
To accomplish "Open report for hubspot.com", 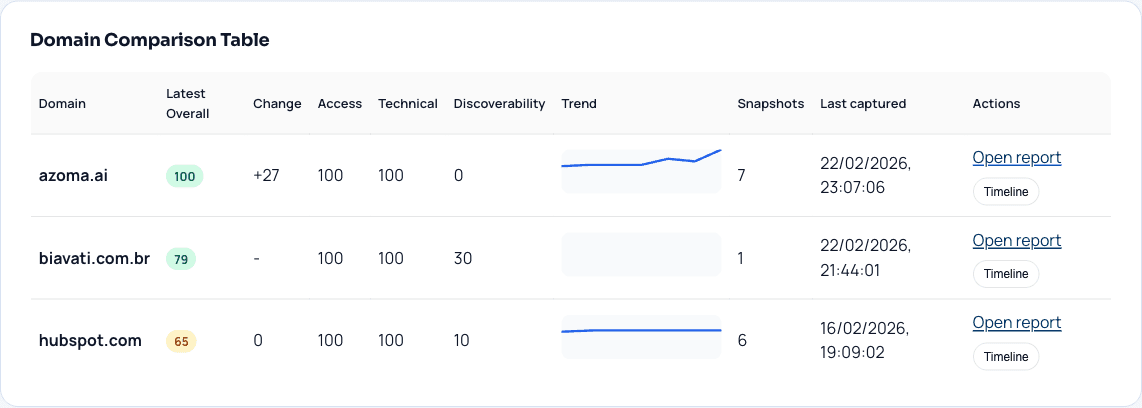I will pos(1016,323).
